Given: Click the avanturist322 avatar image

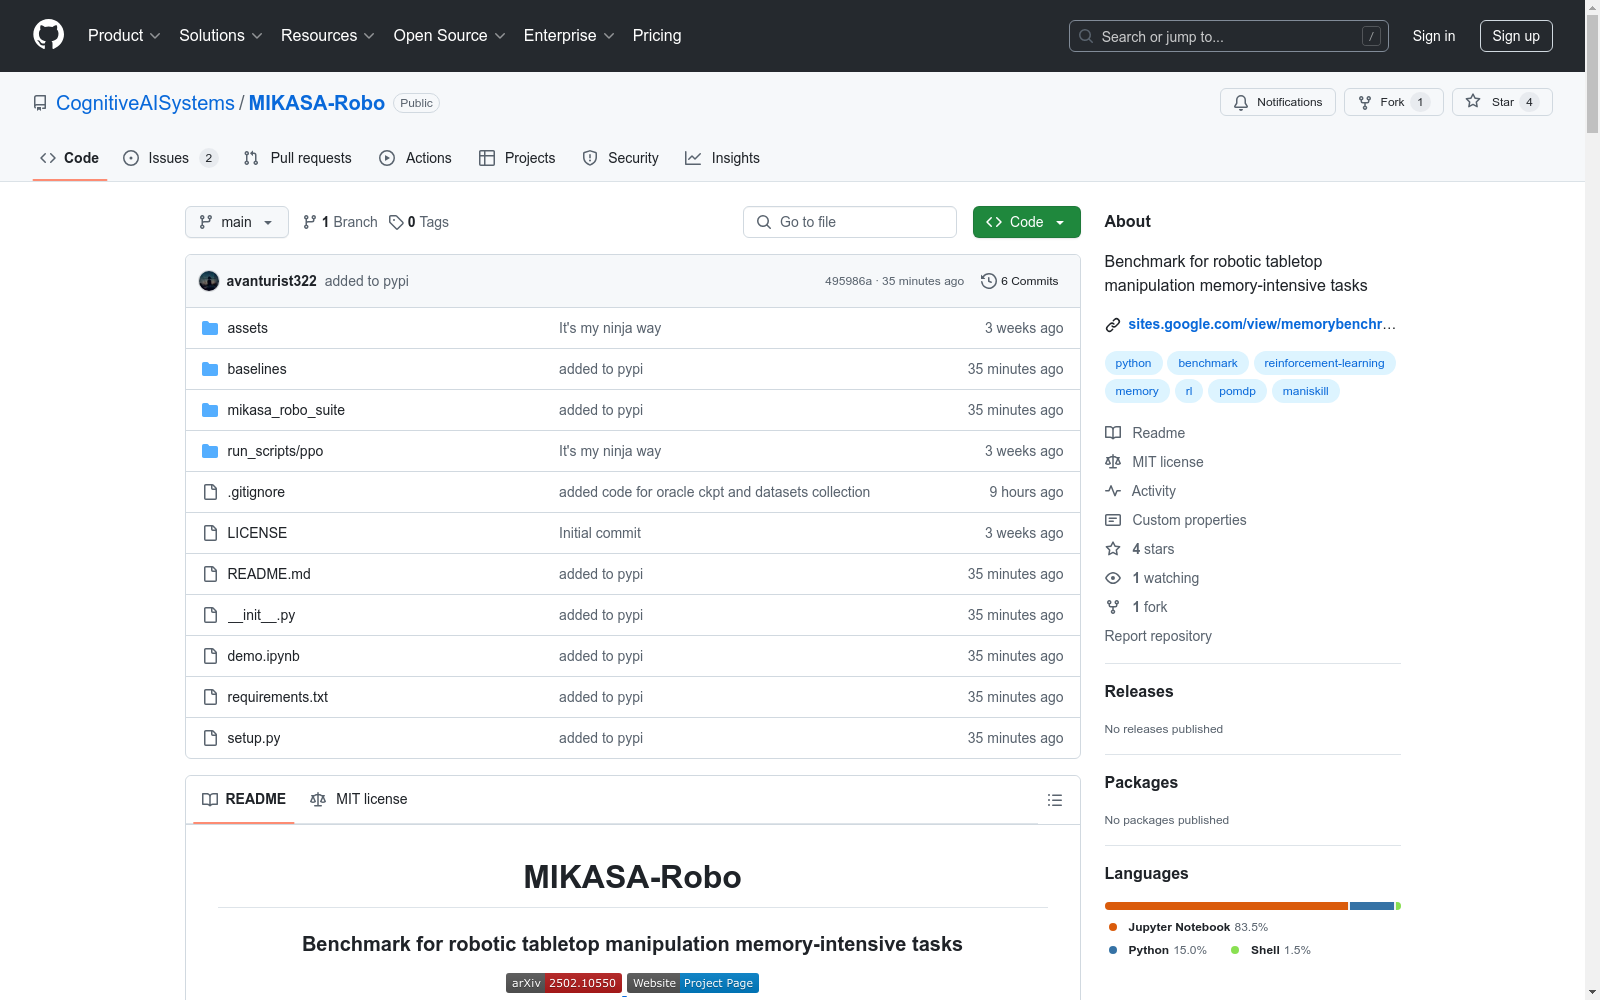Looking at the screenshot, I should (x=209, y=281).
